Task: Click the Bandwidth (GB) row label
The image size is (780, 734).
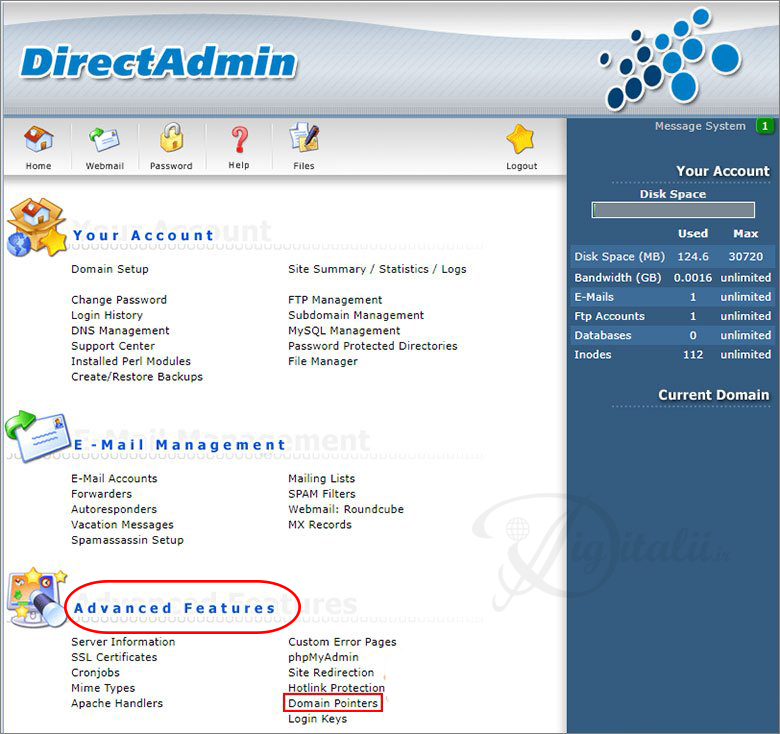Action: click(618, 277)
